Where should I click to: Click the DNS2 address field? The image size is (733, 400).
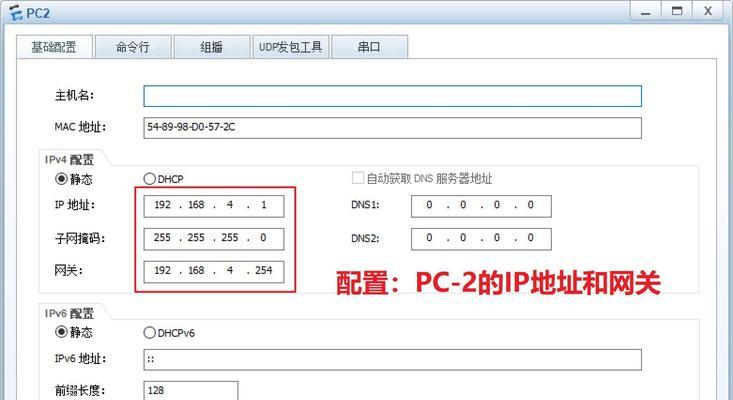pyautogui.click(x=481, y=239)
